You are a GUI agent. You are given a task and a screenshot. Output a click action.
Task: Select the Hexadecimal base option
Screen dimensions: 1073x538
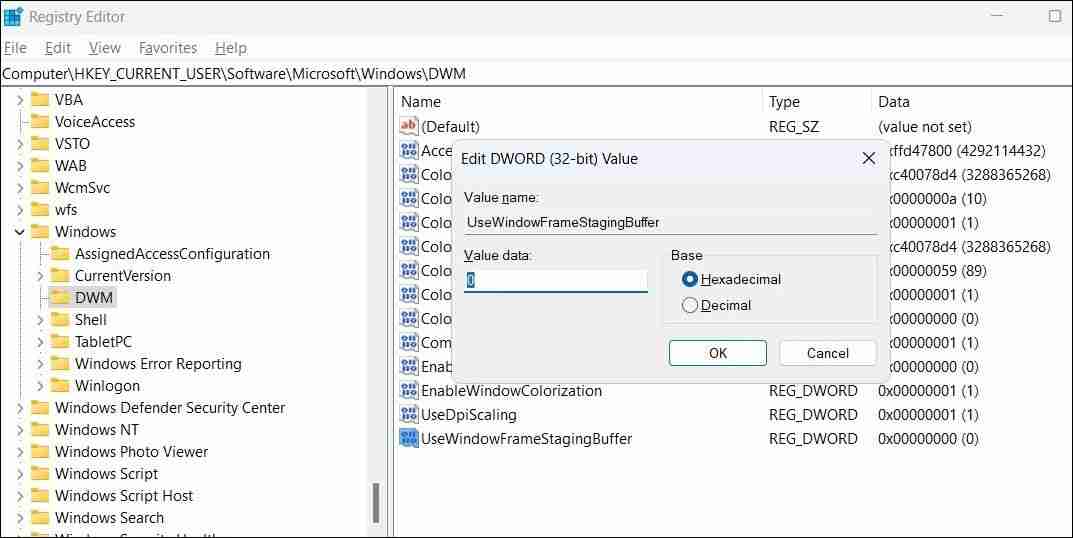tap(690, 279)
